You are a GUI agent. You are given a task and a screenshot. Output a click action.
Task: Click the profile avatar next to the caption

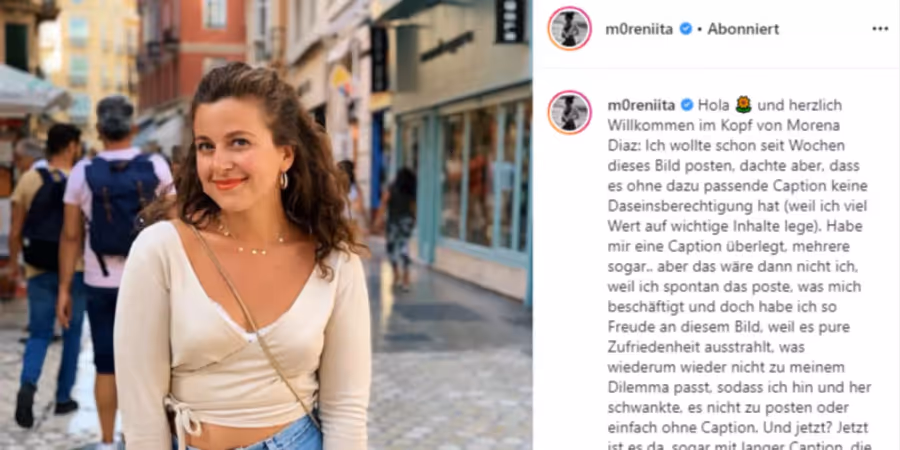point(569,112)
